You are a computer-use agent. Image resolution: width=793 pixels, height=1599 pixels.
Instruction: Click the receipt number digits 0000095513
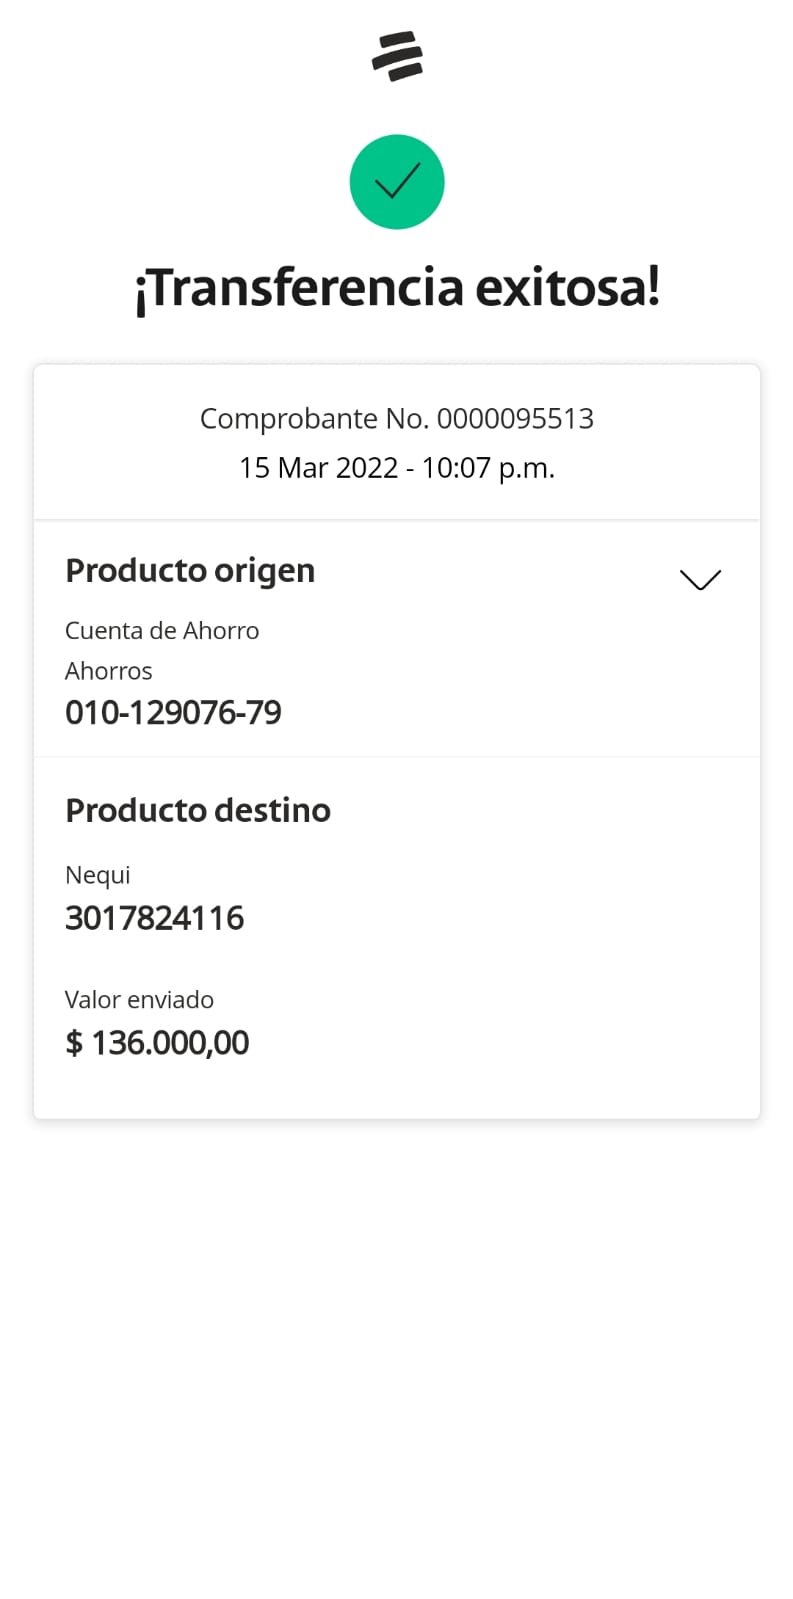tap(515, 418)
